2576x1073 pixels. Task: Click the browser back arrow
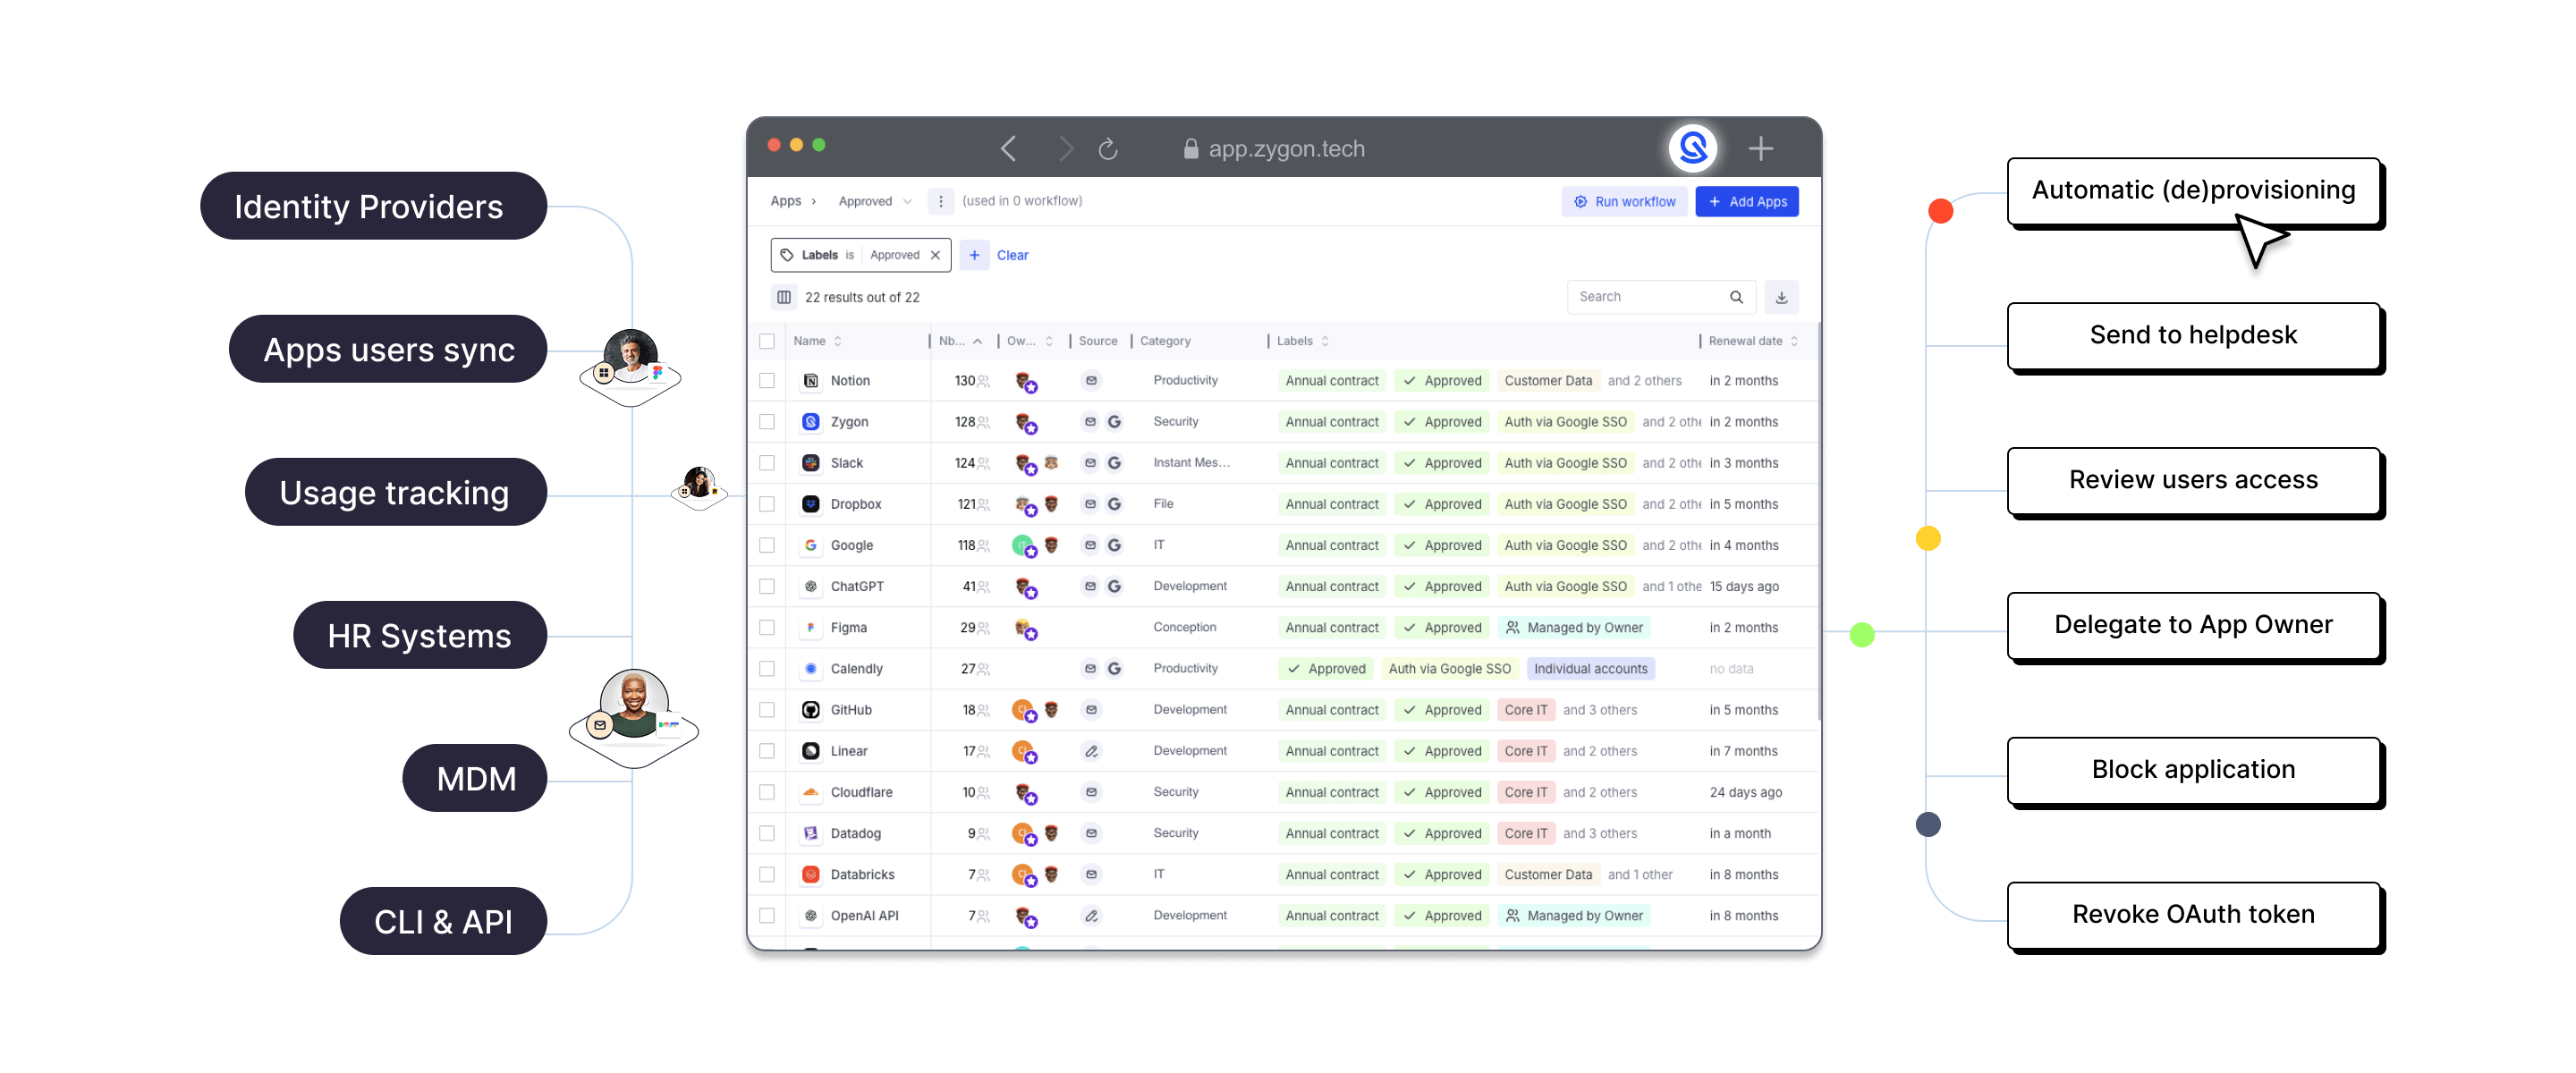click(1008, 149)
